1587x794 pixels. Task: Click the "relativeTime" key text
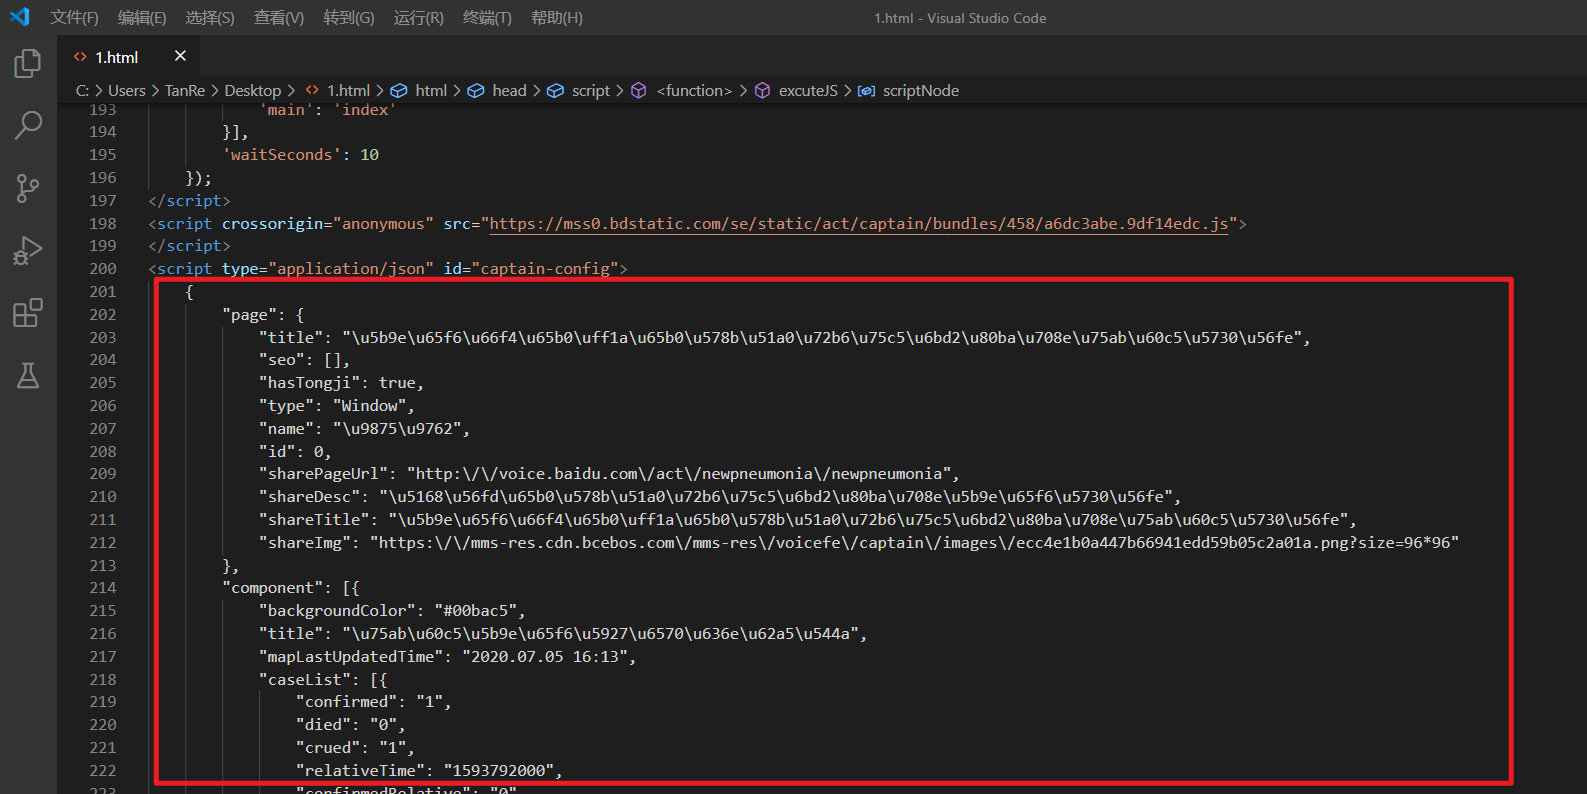360,770
